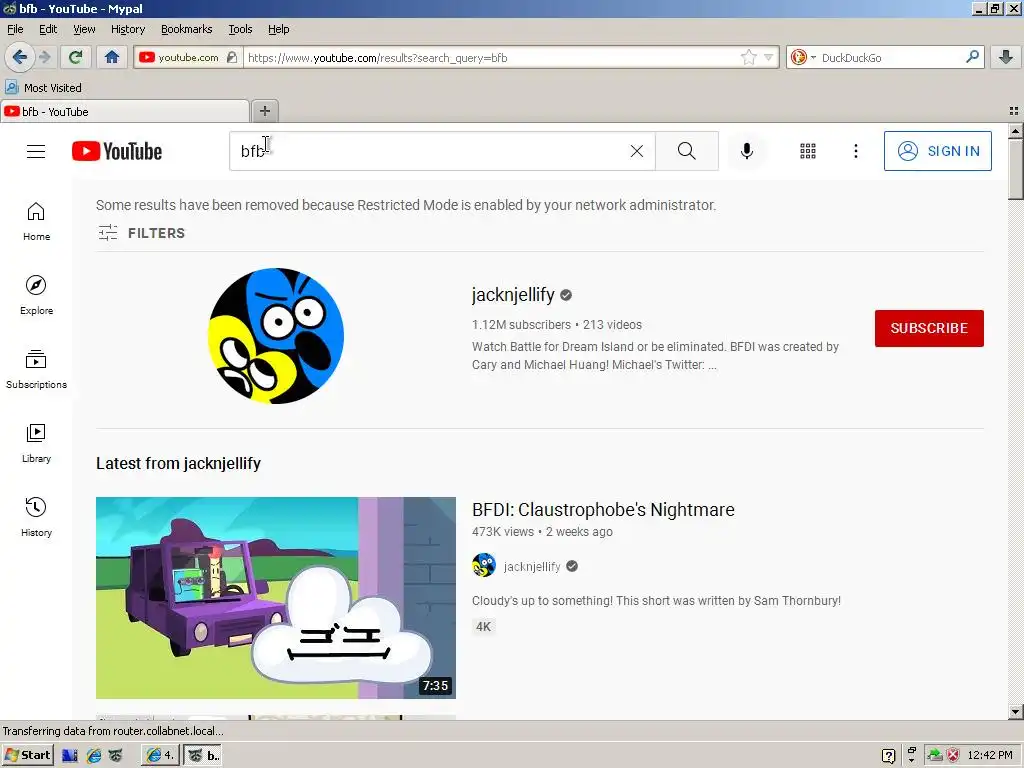
Task: Start voice search with microphone icon
Action: click(x=746, y=152)
